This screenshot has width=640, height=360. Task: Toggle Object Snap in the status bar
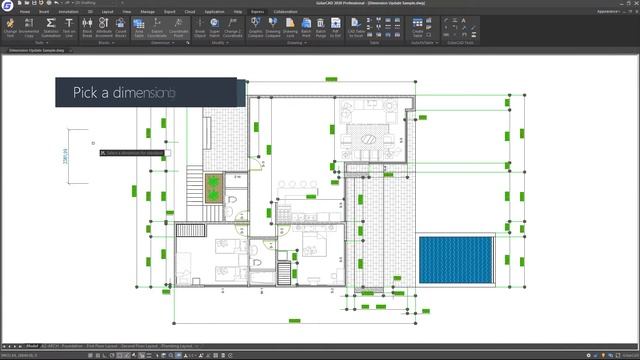pyautogui.click(x=119, y=356)
